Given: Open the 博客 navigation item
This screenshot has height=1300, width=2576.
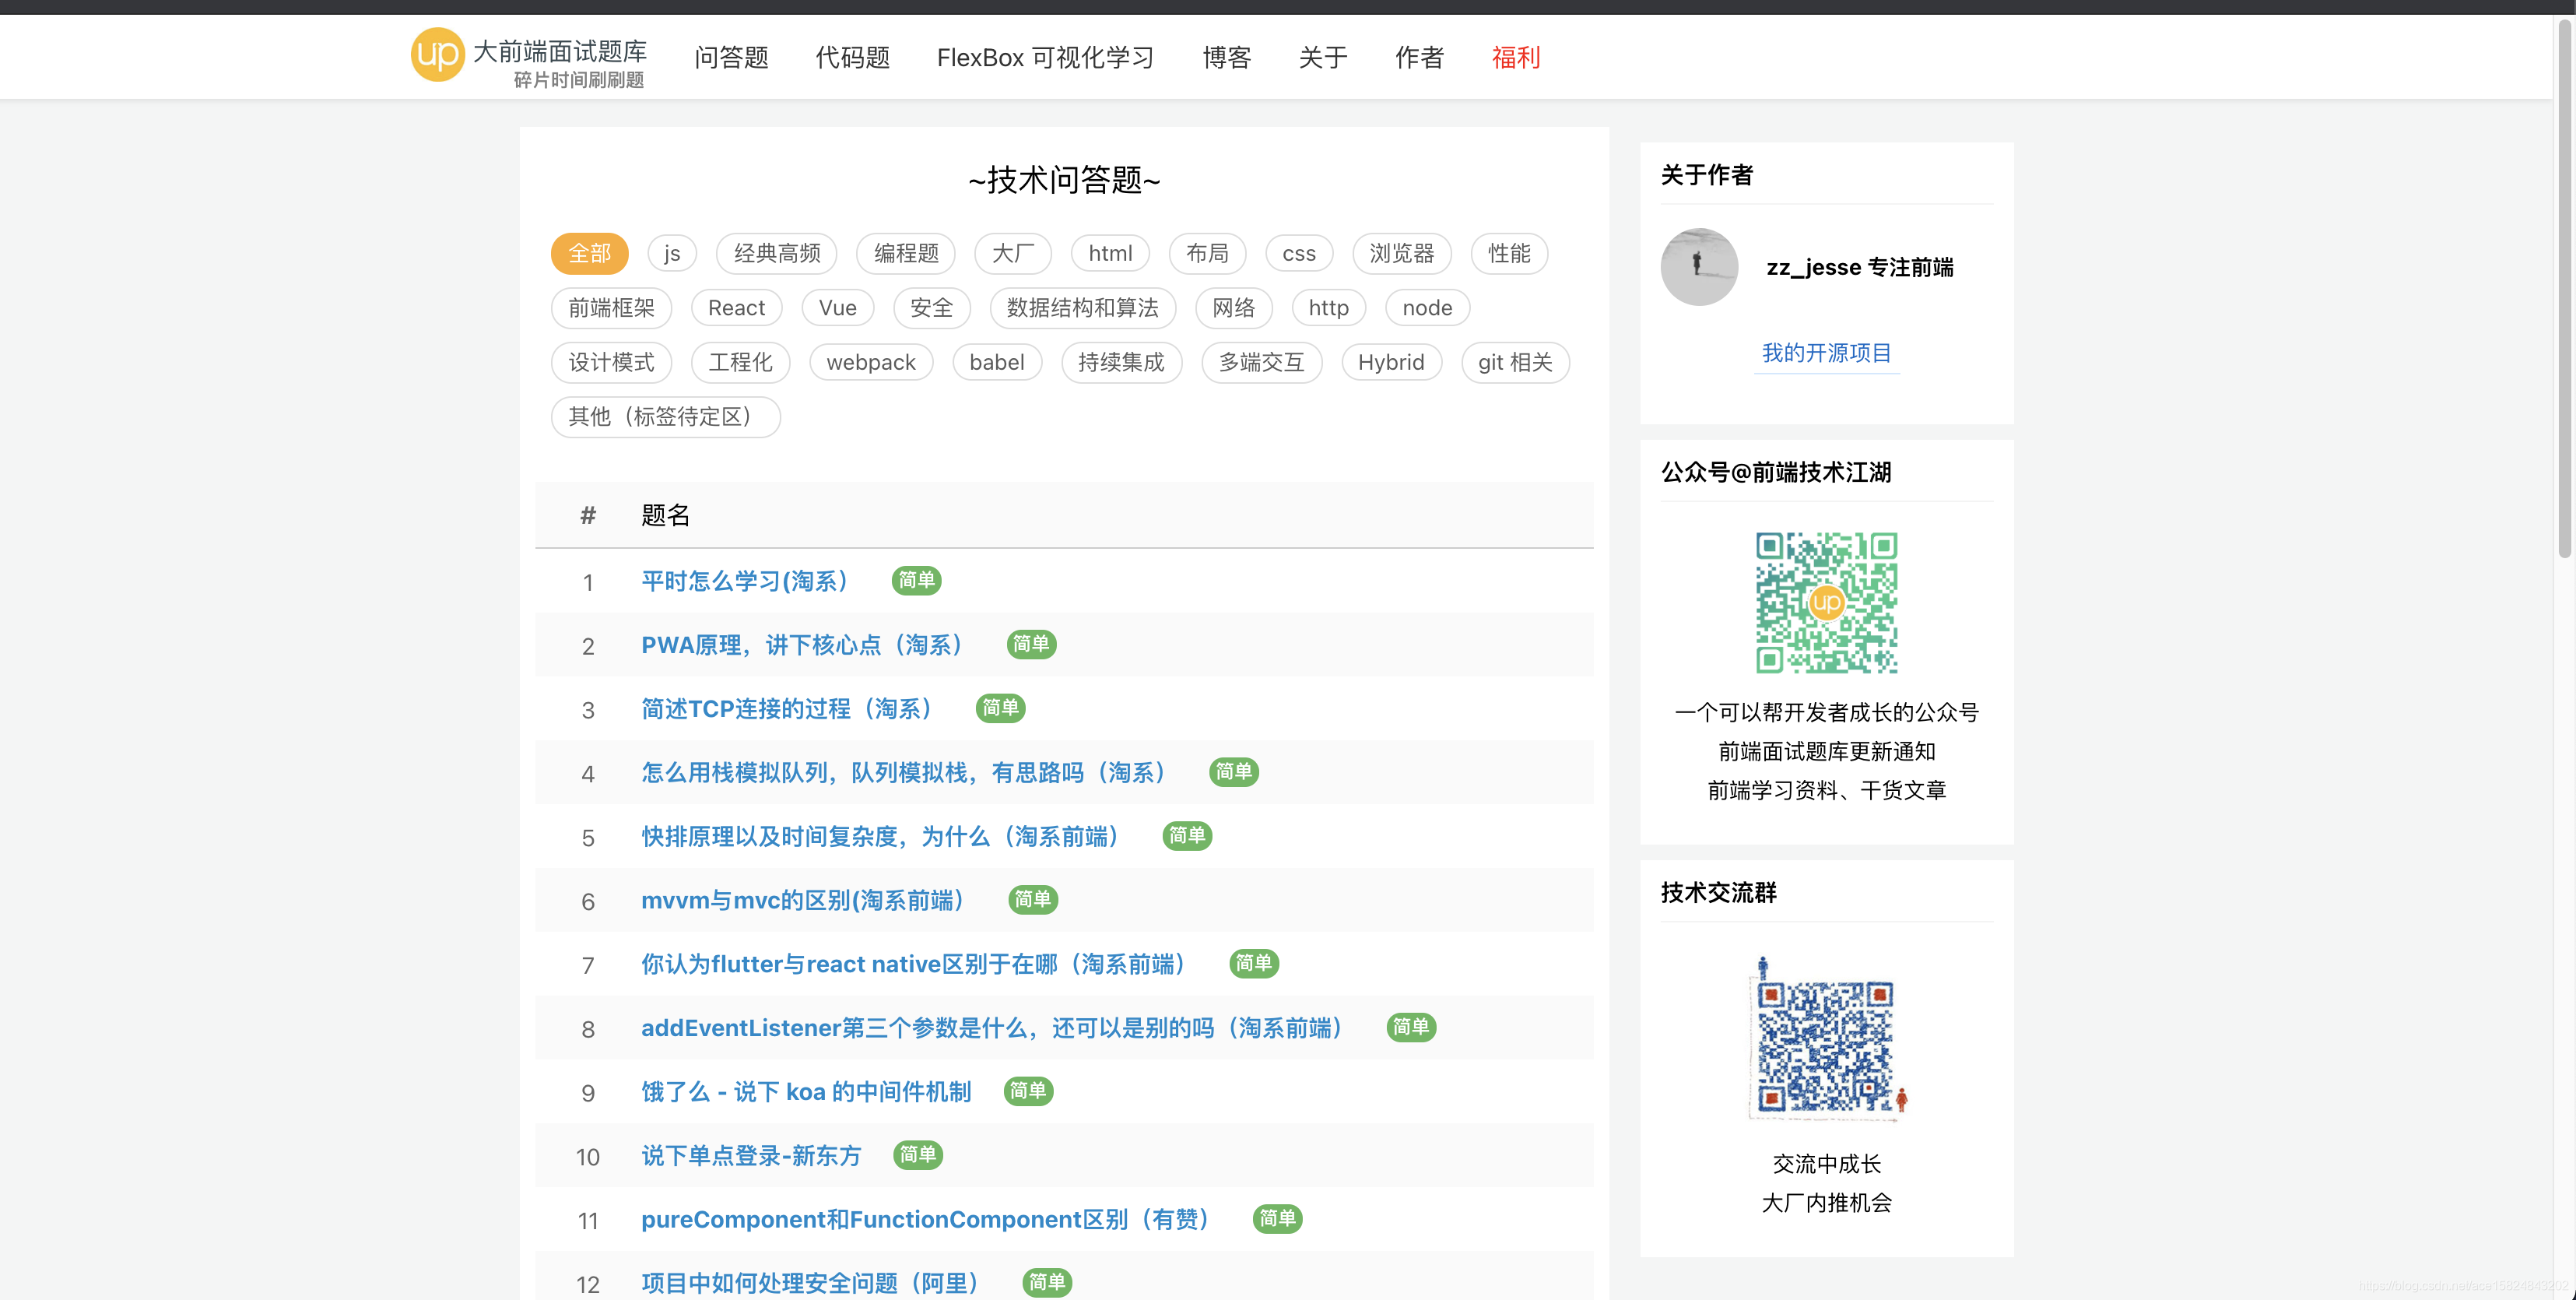Looking at the screenshot, I should [x=1227, y=58].
